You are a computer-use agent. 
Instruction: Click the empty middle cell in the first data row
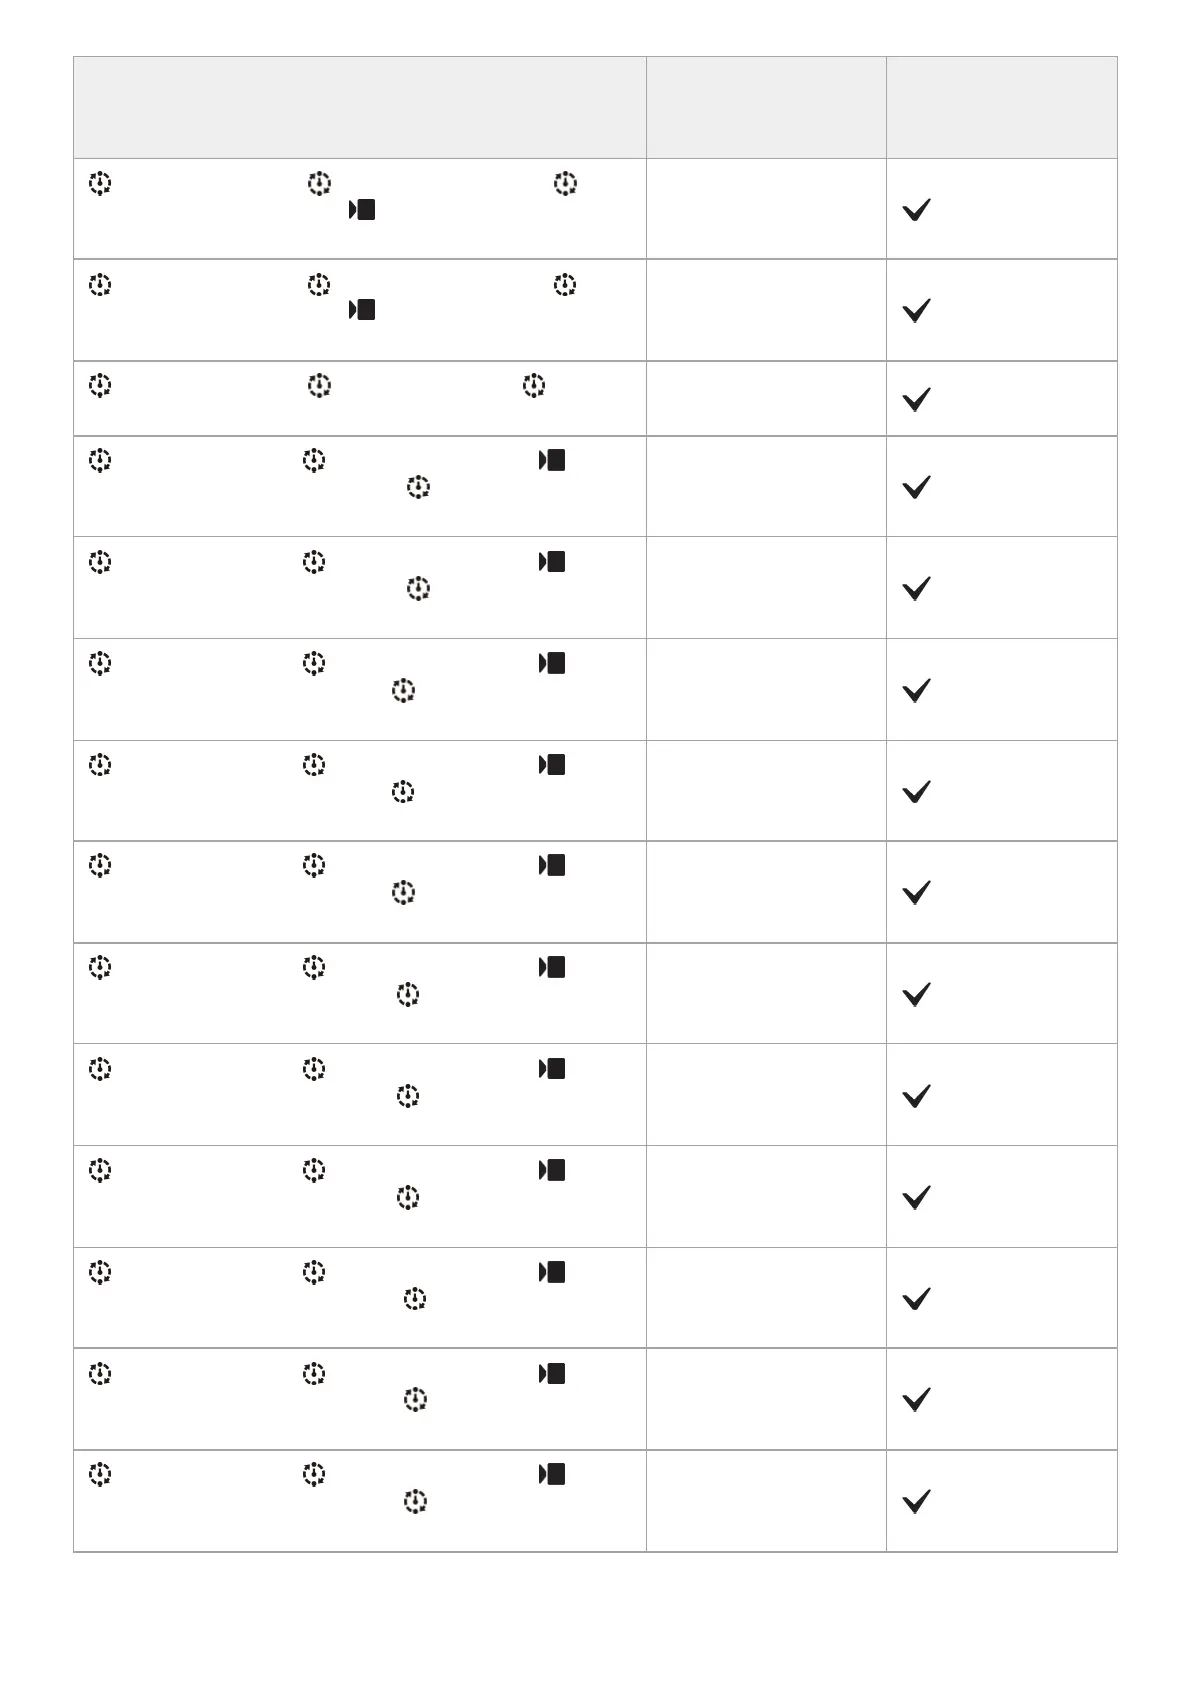766,209
